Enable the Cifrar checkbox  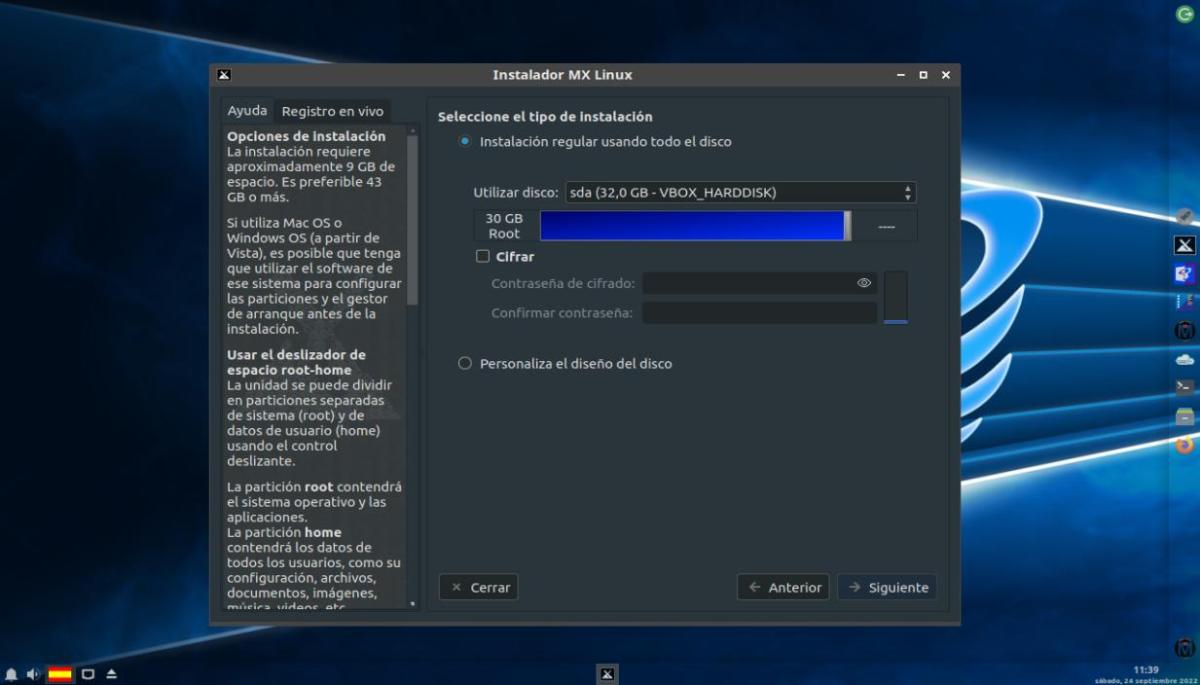(483, 257)
